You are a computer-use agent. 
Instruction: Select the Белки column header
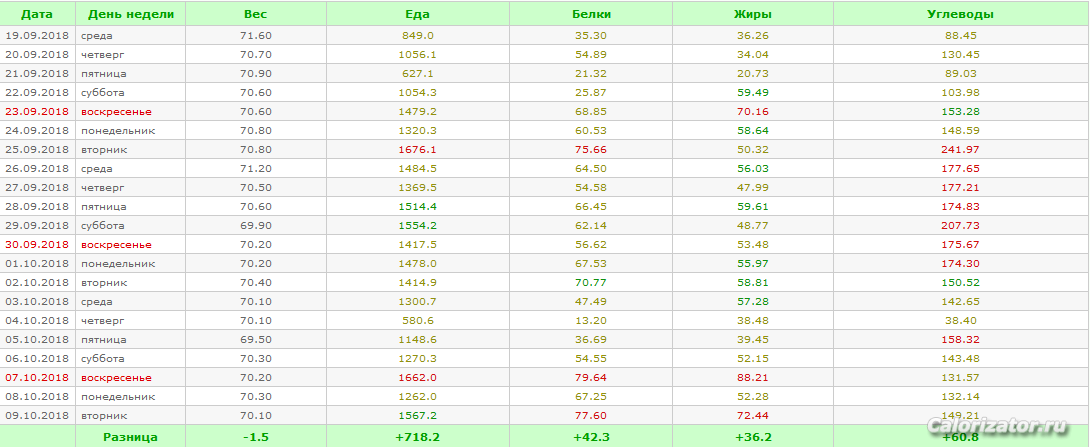tap(591, 14)
